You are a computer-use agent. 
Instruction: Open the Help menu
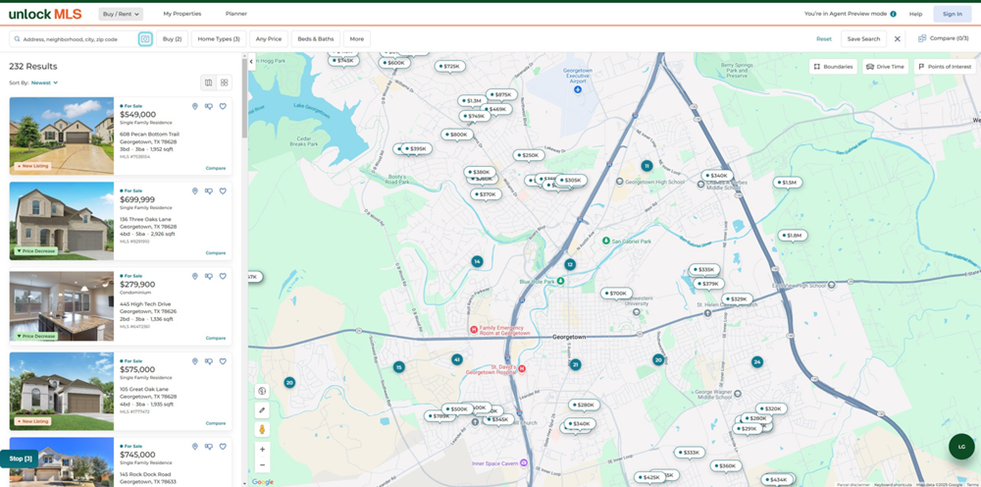pos(915,14)
